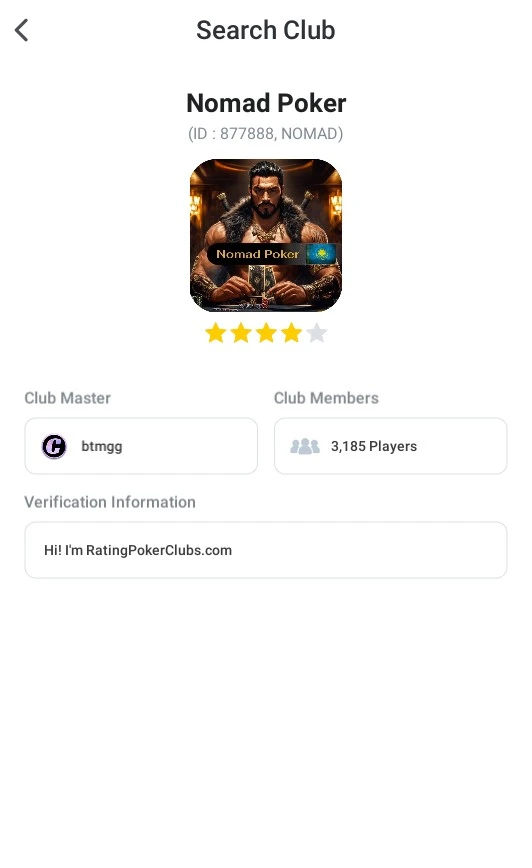This screenshot has height=868, width=532.
Task: Click the first gold rating star
Action: pos(215,333)
